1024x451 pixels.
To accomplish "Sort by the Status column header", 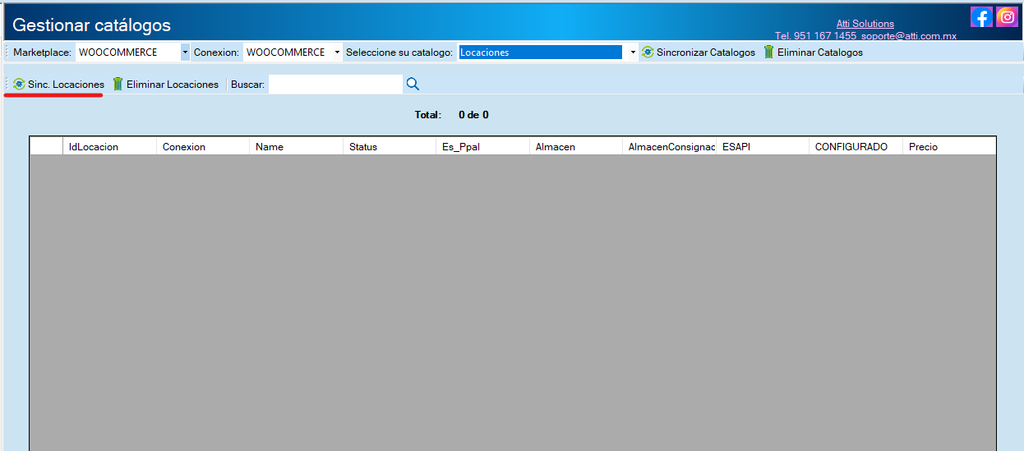I will [x=389, y=147].
